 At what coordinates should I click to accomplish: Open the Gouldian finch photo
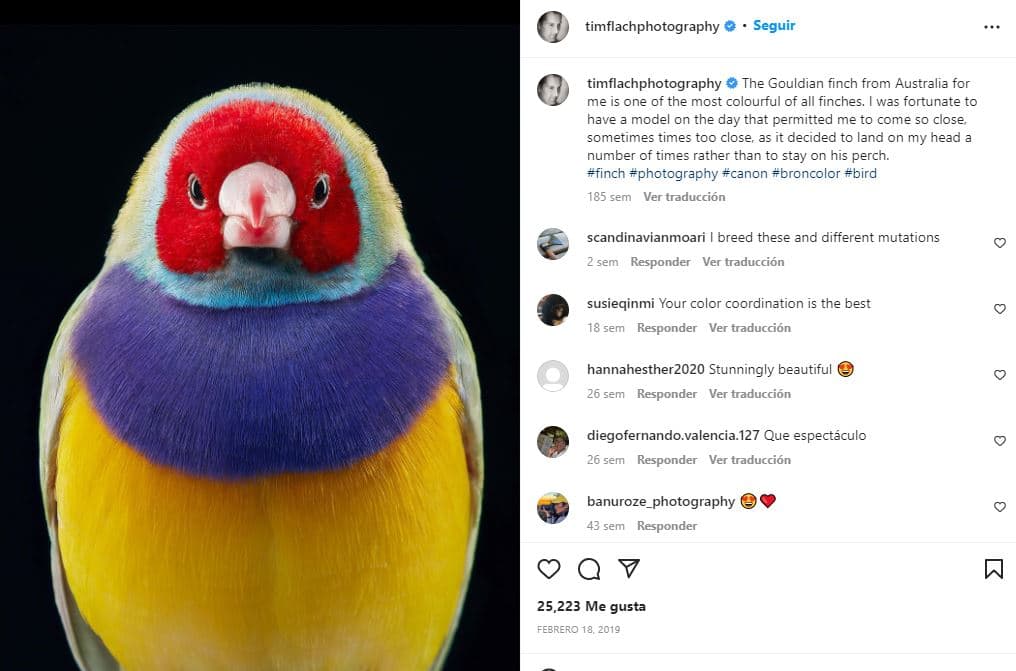point(260,335)
